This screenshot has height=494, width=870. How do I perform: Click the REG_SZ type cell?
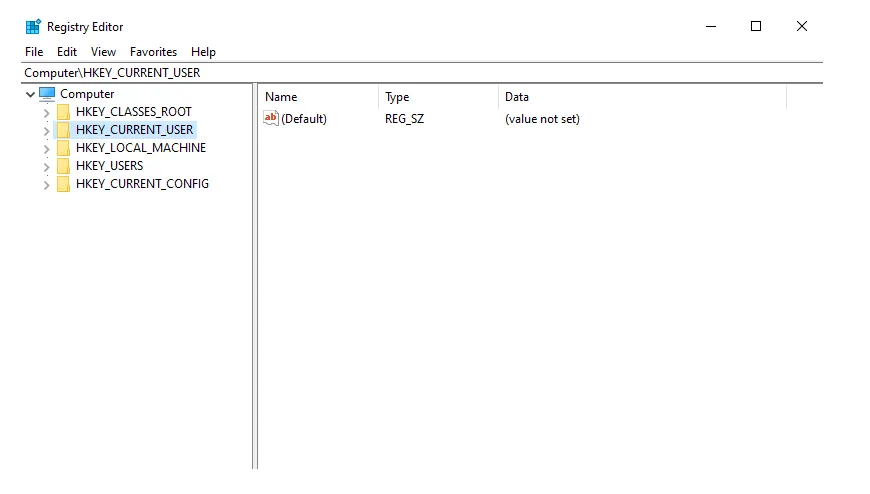coord(404,119)
